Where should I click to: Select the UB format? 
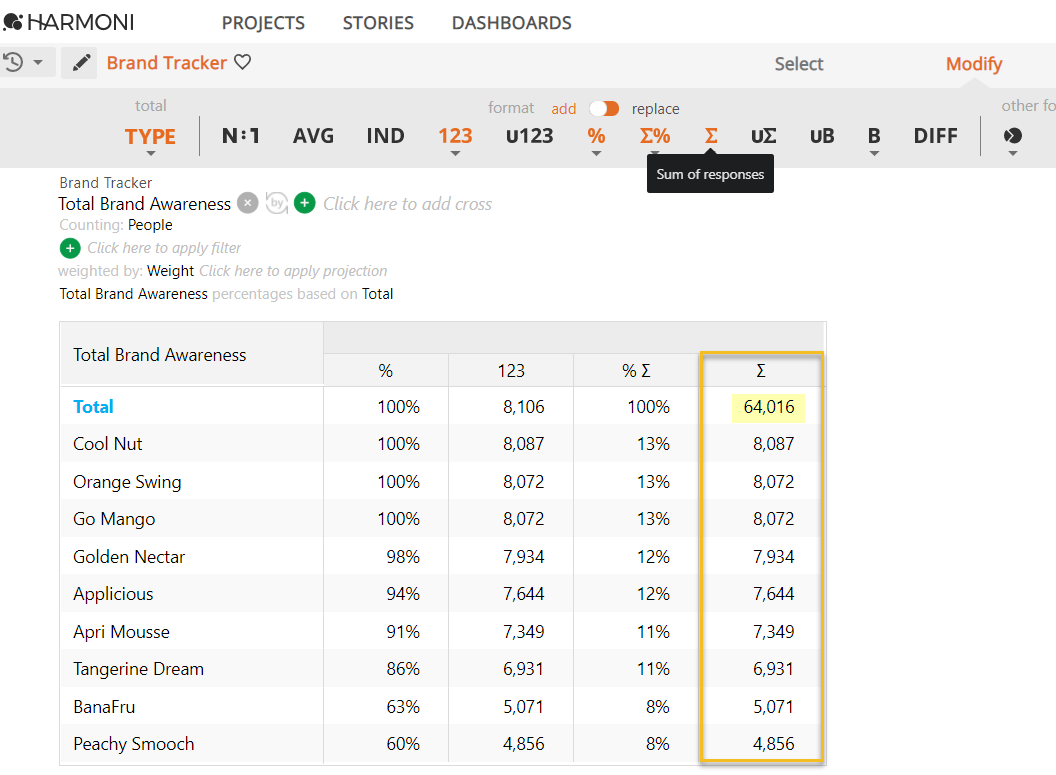pyautogui.click(x=822, y=136)
